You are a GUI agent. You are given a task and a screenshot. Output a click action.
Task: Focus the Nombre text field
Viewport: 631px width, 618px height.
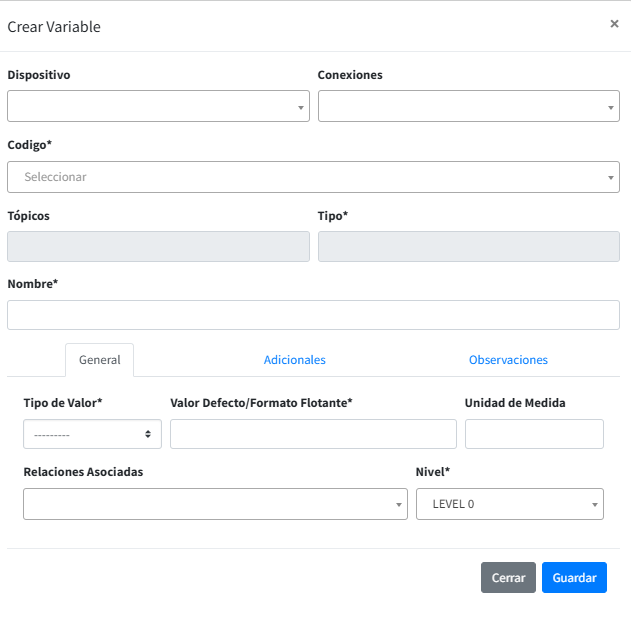click(x=313, y=315)
